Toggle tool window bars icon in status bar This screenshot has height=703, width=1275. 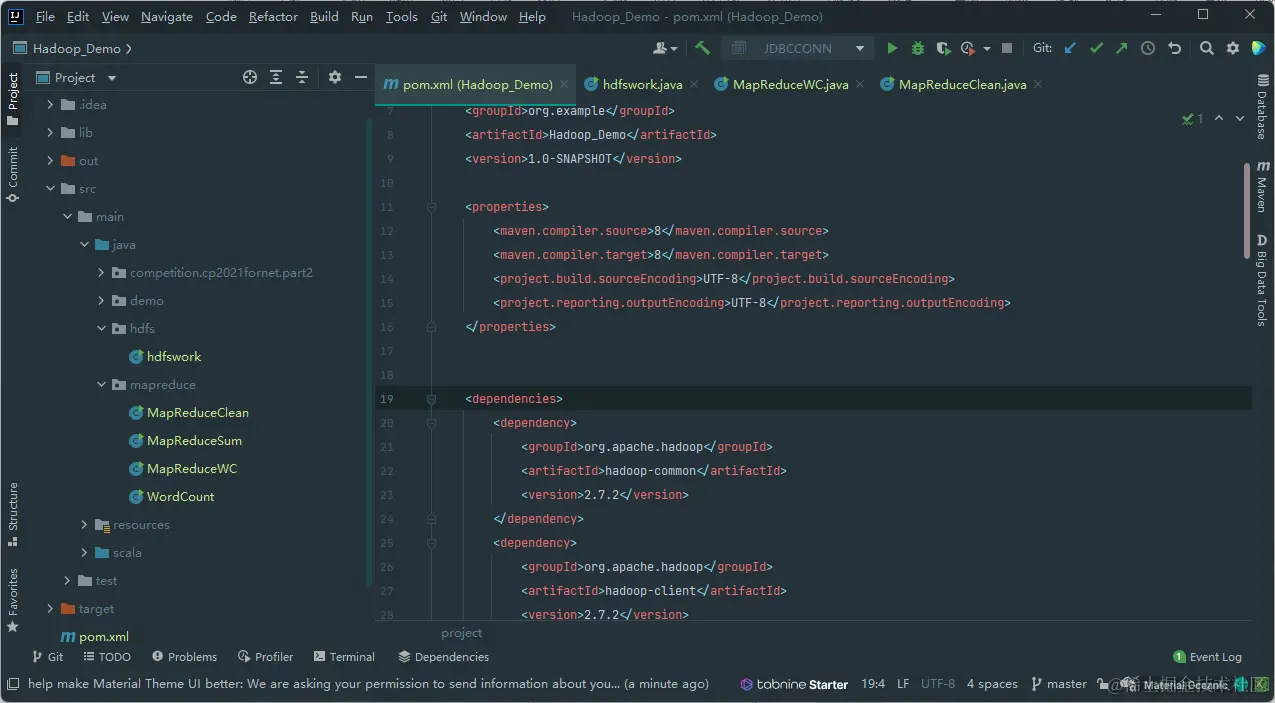(x=13, y=684)
